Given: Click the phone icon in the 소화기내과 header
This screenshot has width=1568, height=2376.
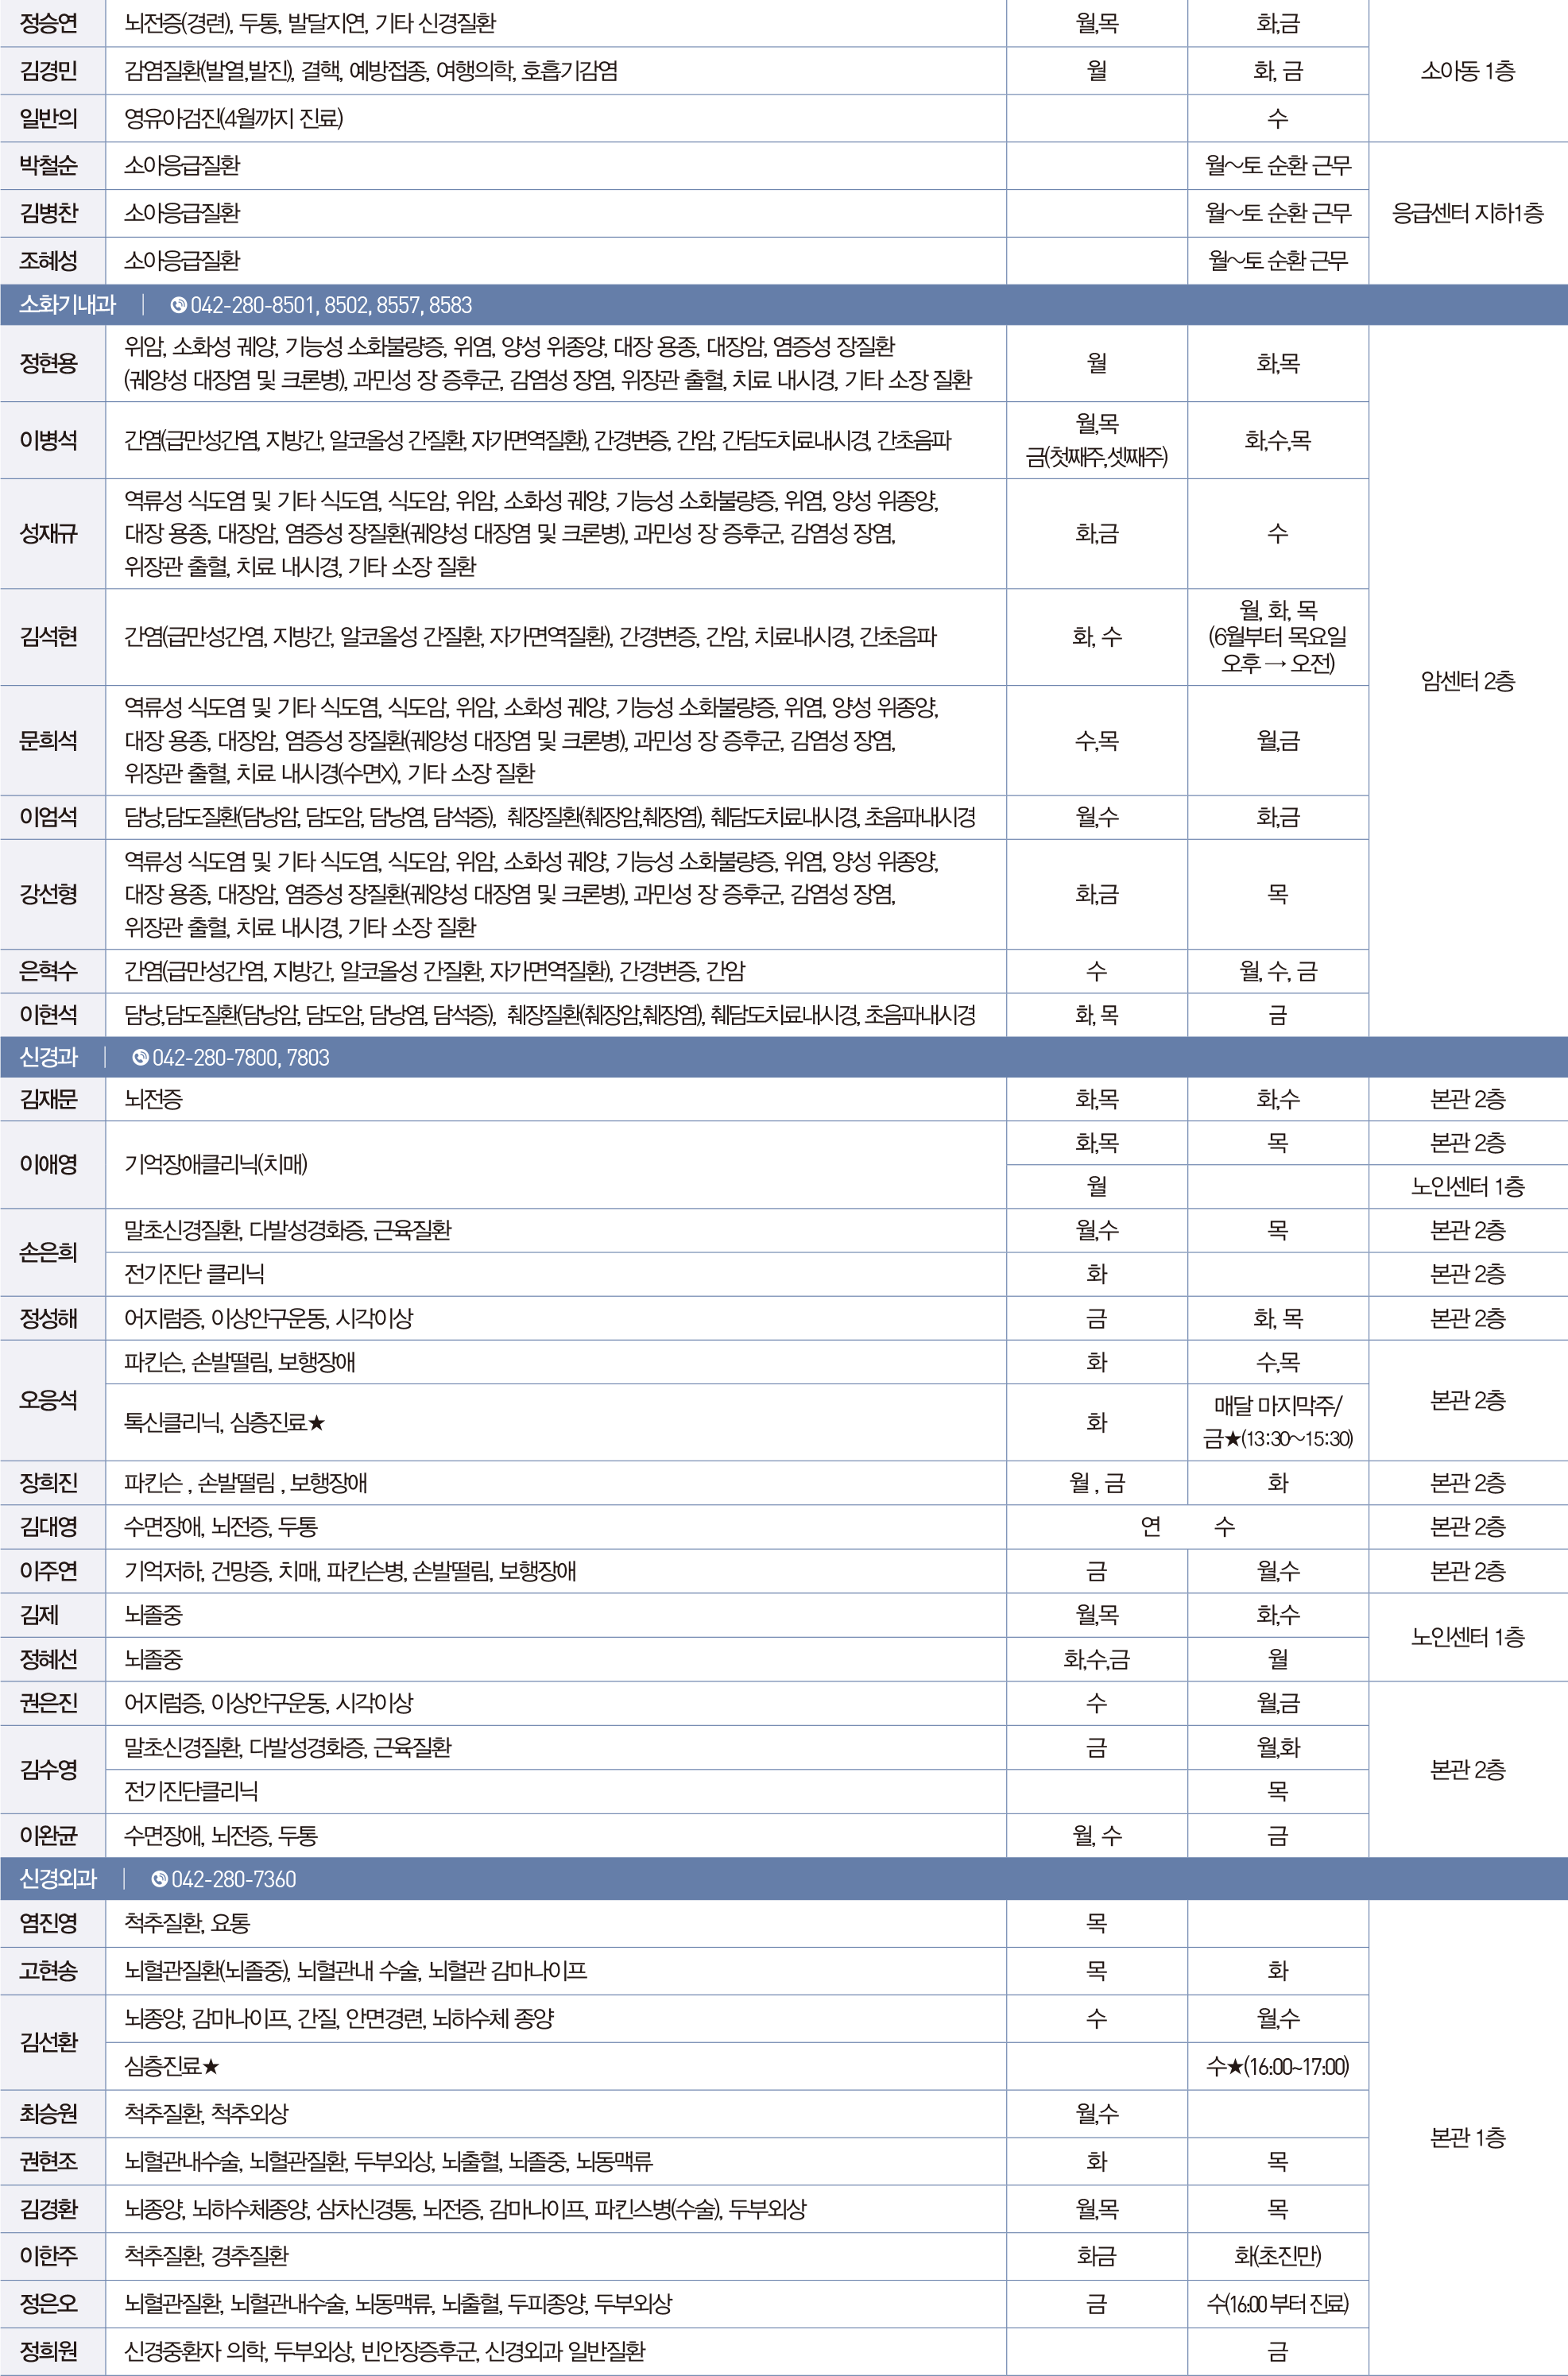Looking at the screenshot, I should click(178, 306).
